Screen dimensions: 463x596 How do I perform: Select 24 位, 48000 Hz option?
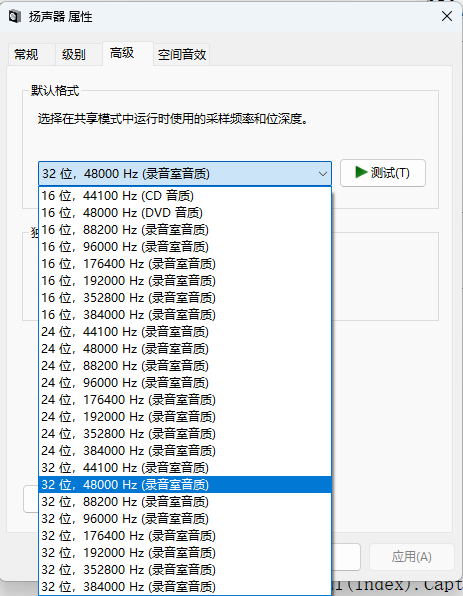tap(185, 349)
